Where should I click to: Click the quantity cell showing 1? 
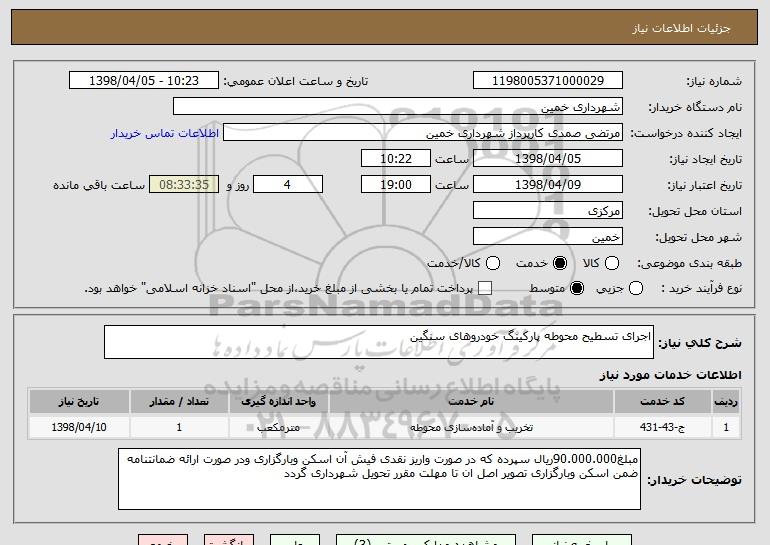coord(179,427)
